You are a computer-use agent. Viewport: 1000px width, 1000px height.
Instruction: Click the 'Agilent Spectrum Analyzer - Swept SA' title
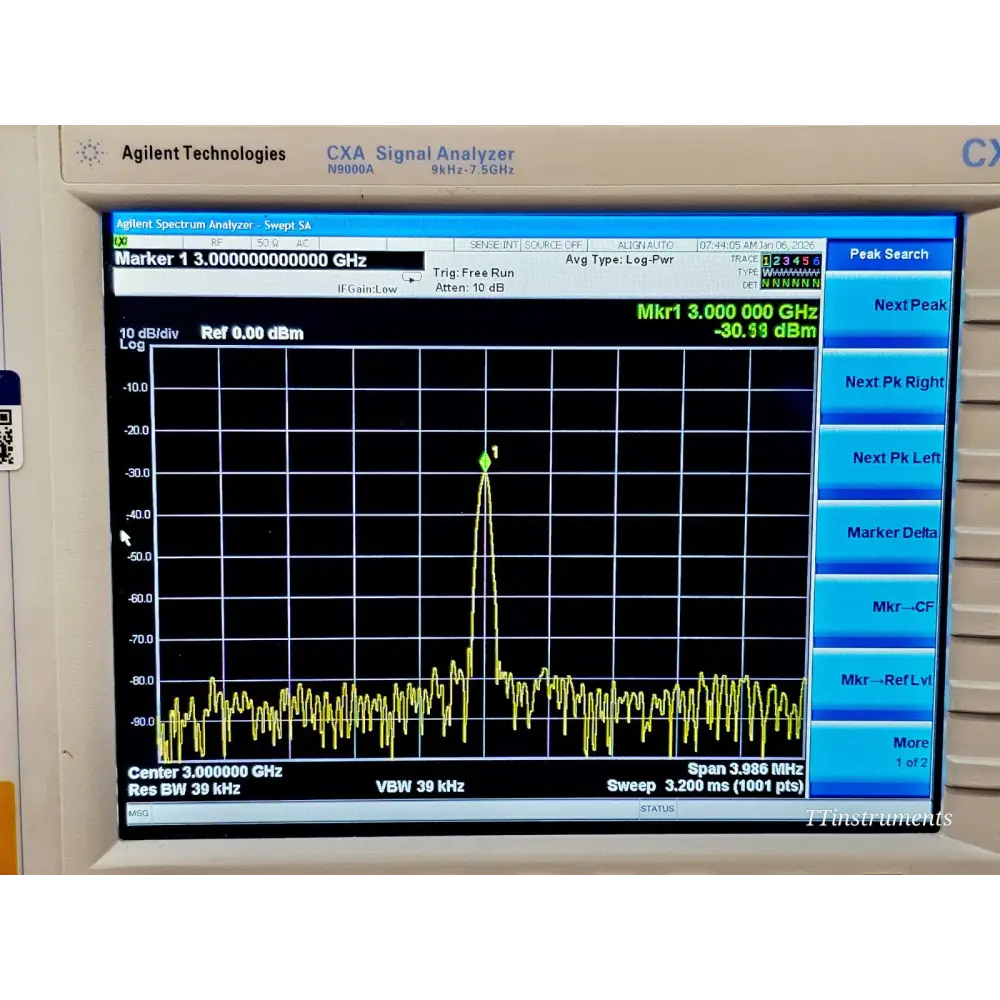click(x=213, y=224)
